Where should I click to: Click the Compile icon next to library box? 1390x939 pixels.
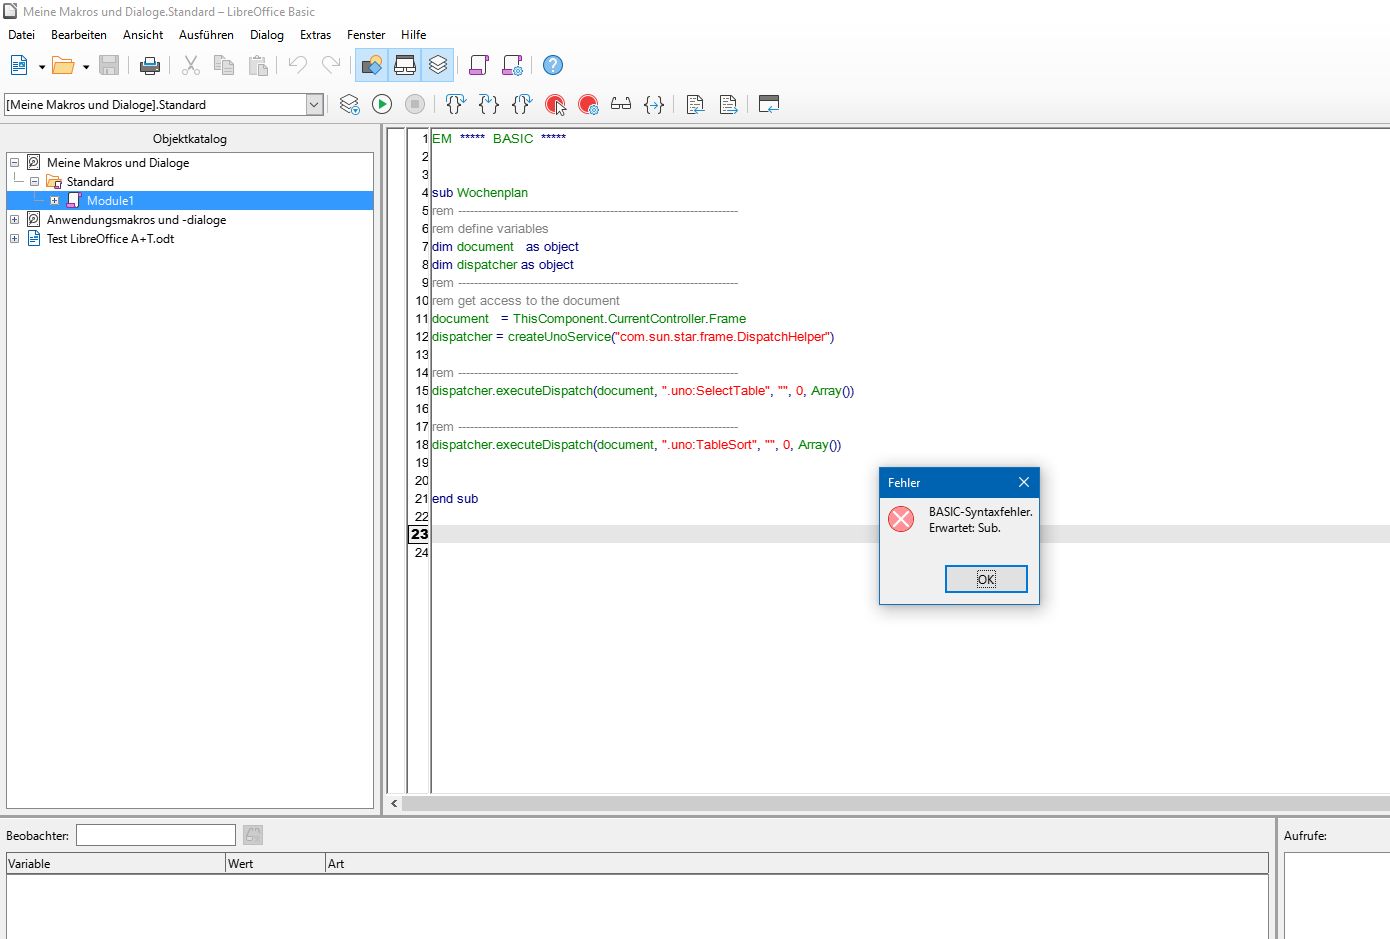tap(349, 104)
